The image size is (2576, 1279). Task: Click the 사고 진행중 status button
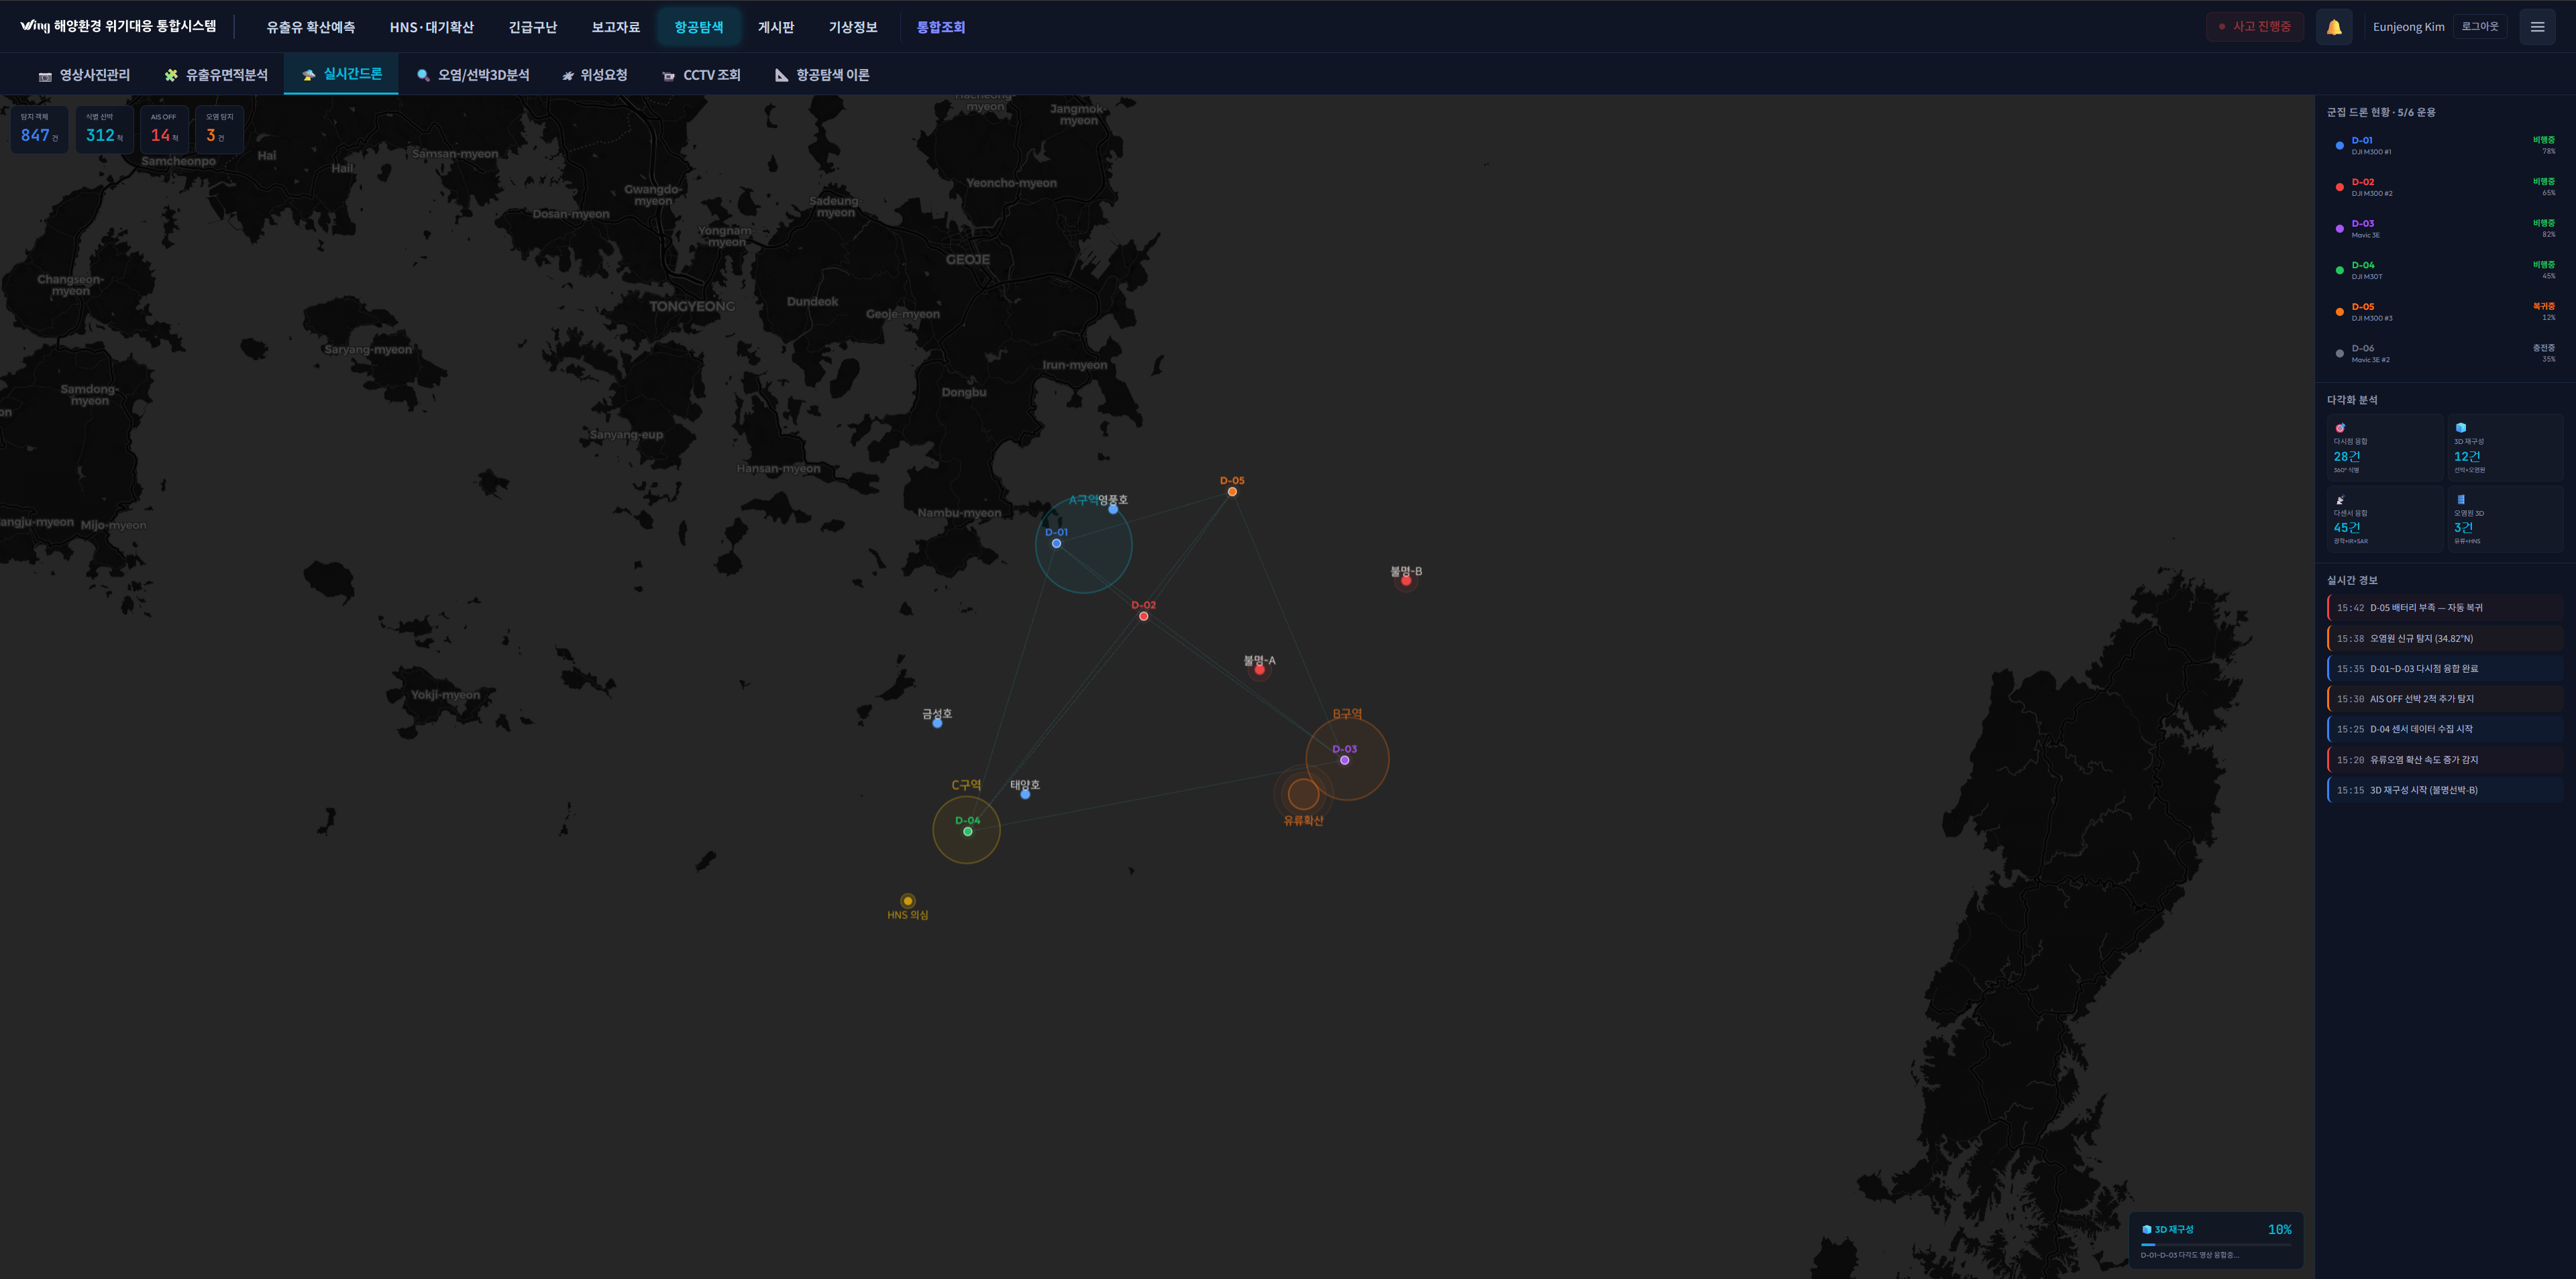(2254, 27)
